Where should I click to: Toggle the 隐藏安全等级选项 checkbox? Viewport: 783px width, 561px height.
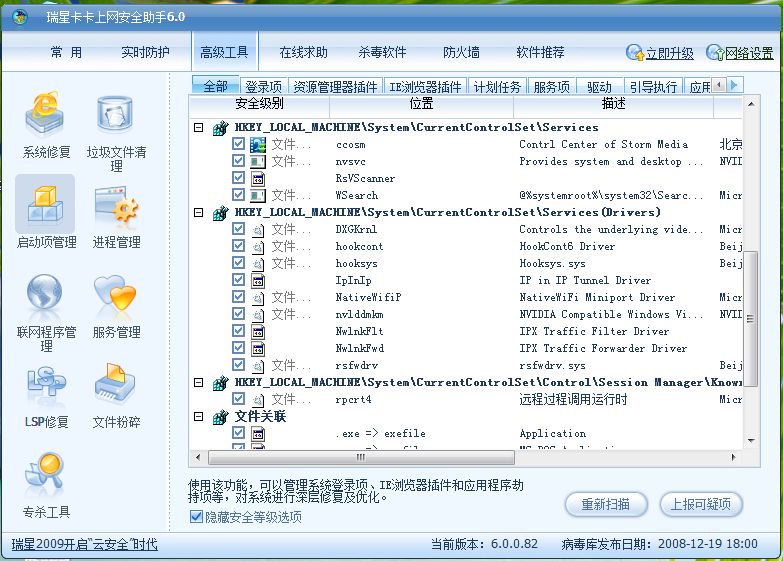196,517
